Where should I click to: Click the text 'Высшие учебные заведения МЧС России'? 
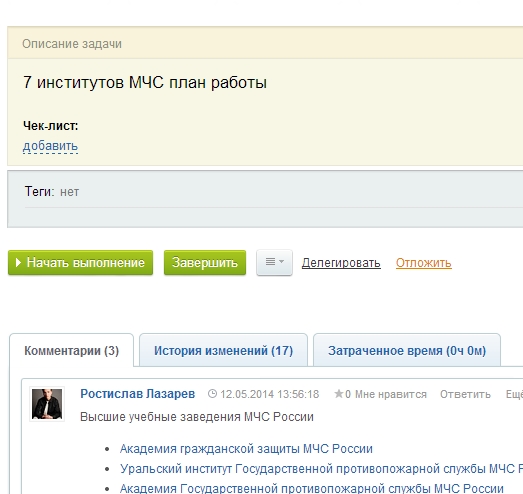pyautogui.click(x=197, y=417)
